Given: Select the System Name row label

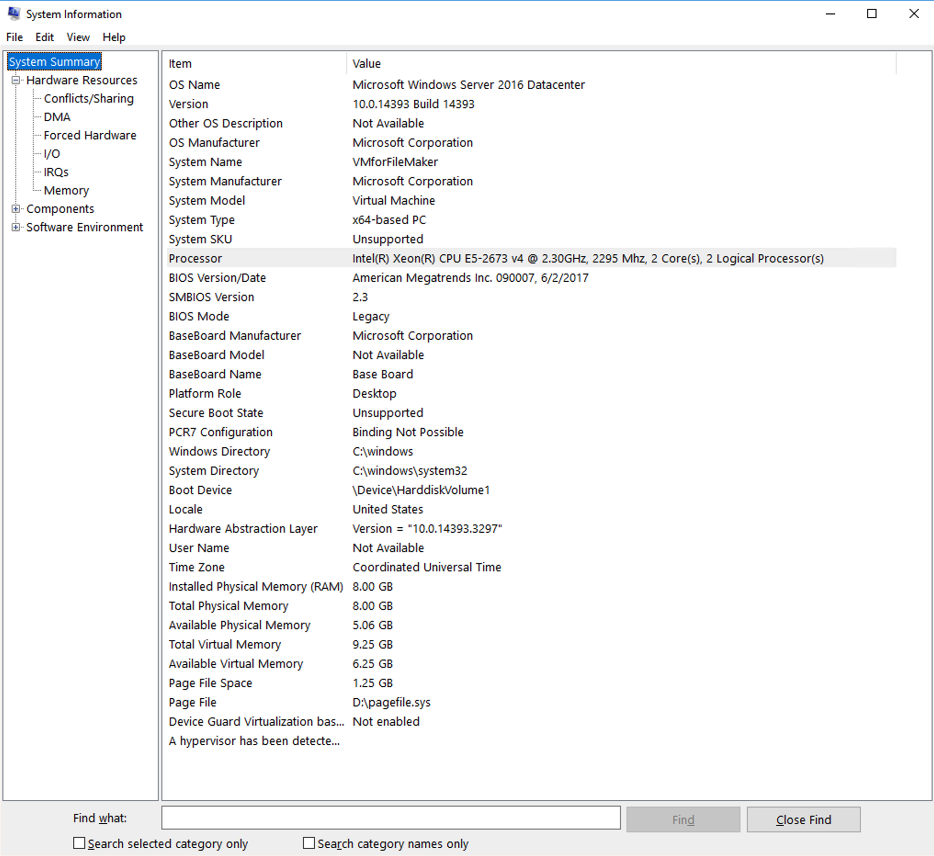Looking at the screenshot, I should coord(205,162).
